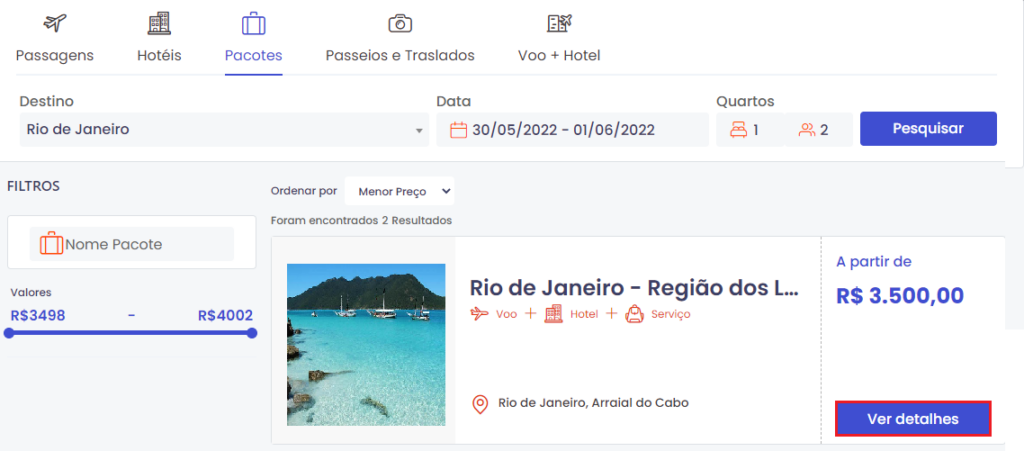The width and height of the screenshot is (1024, 451).
Task: Click the Pesquisar button
Action: pos(928,129)
